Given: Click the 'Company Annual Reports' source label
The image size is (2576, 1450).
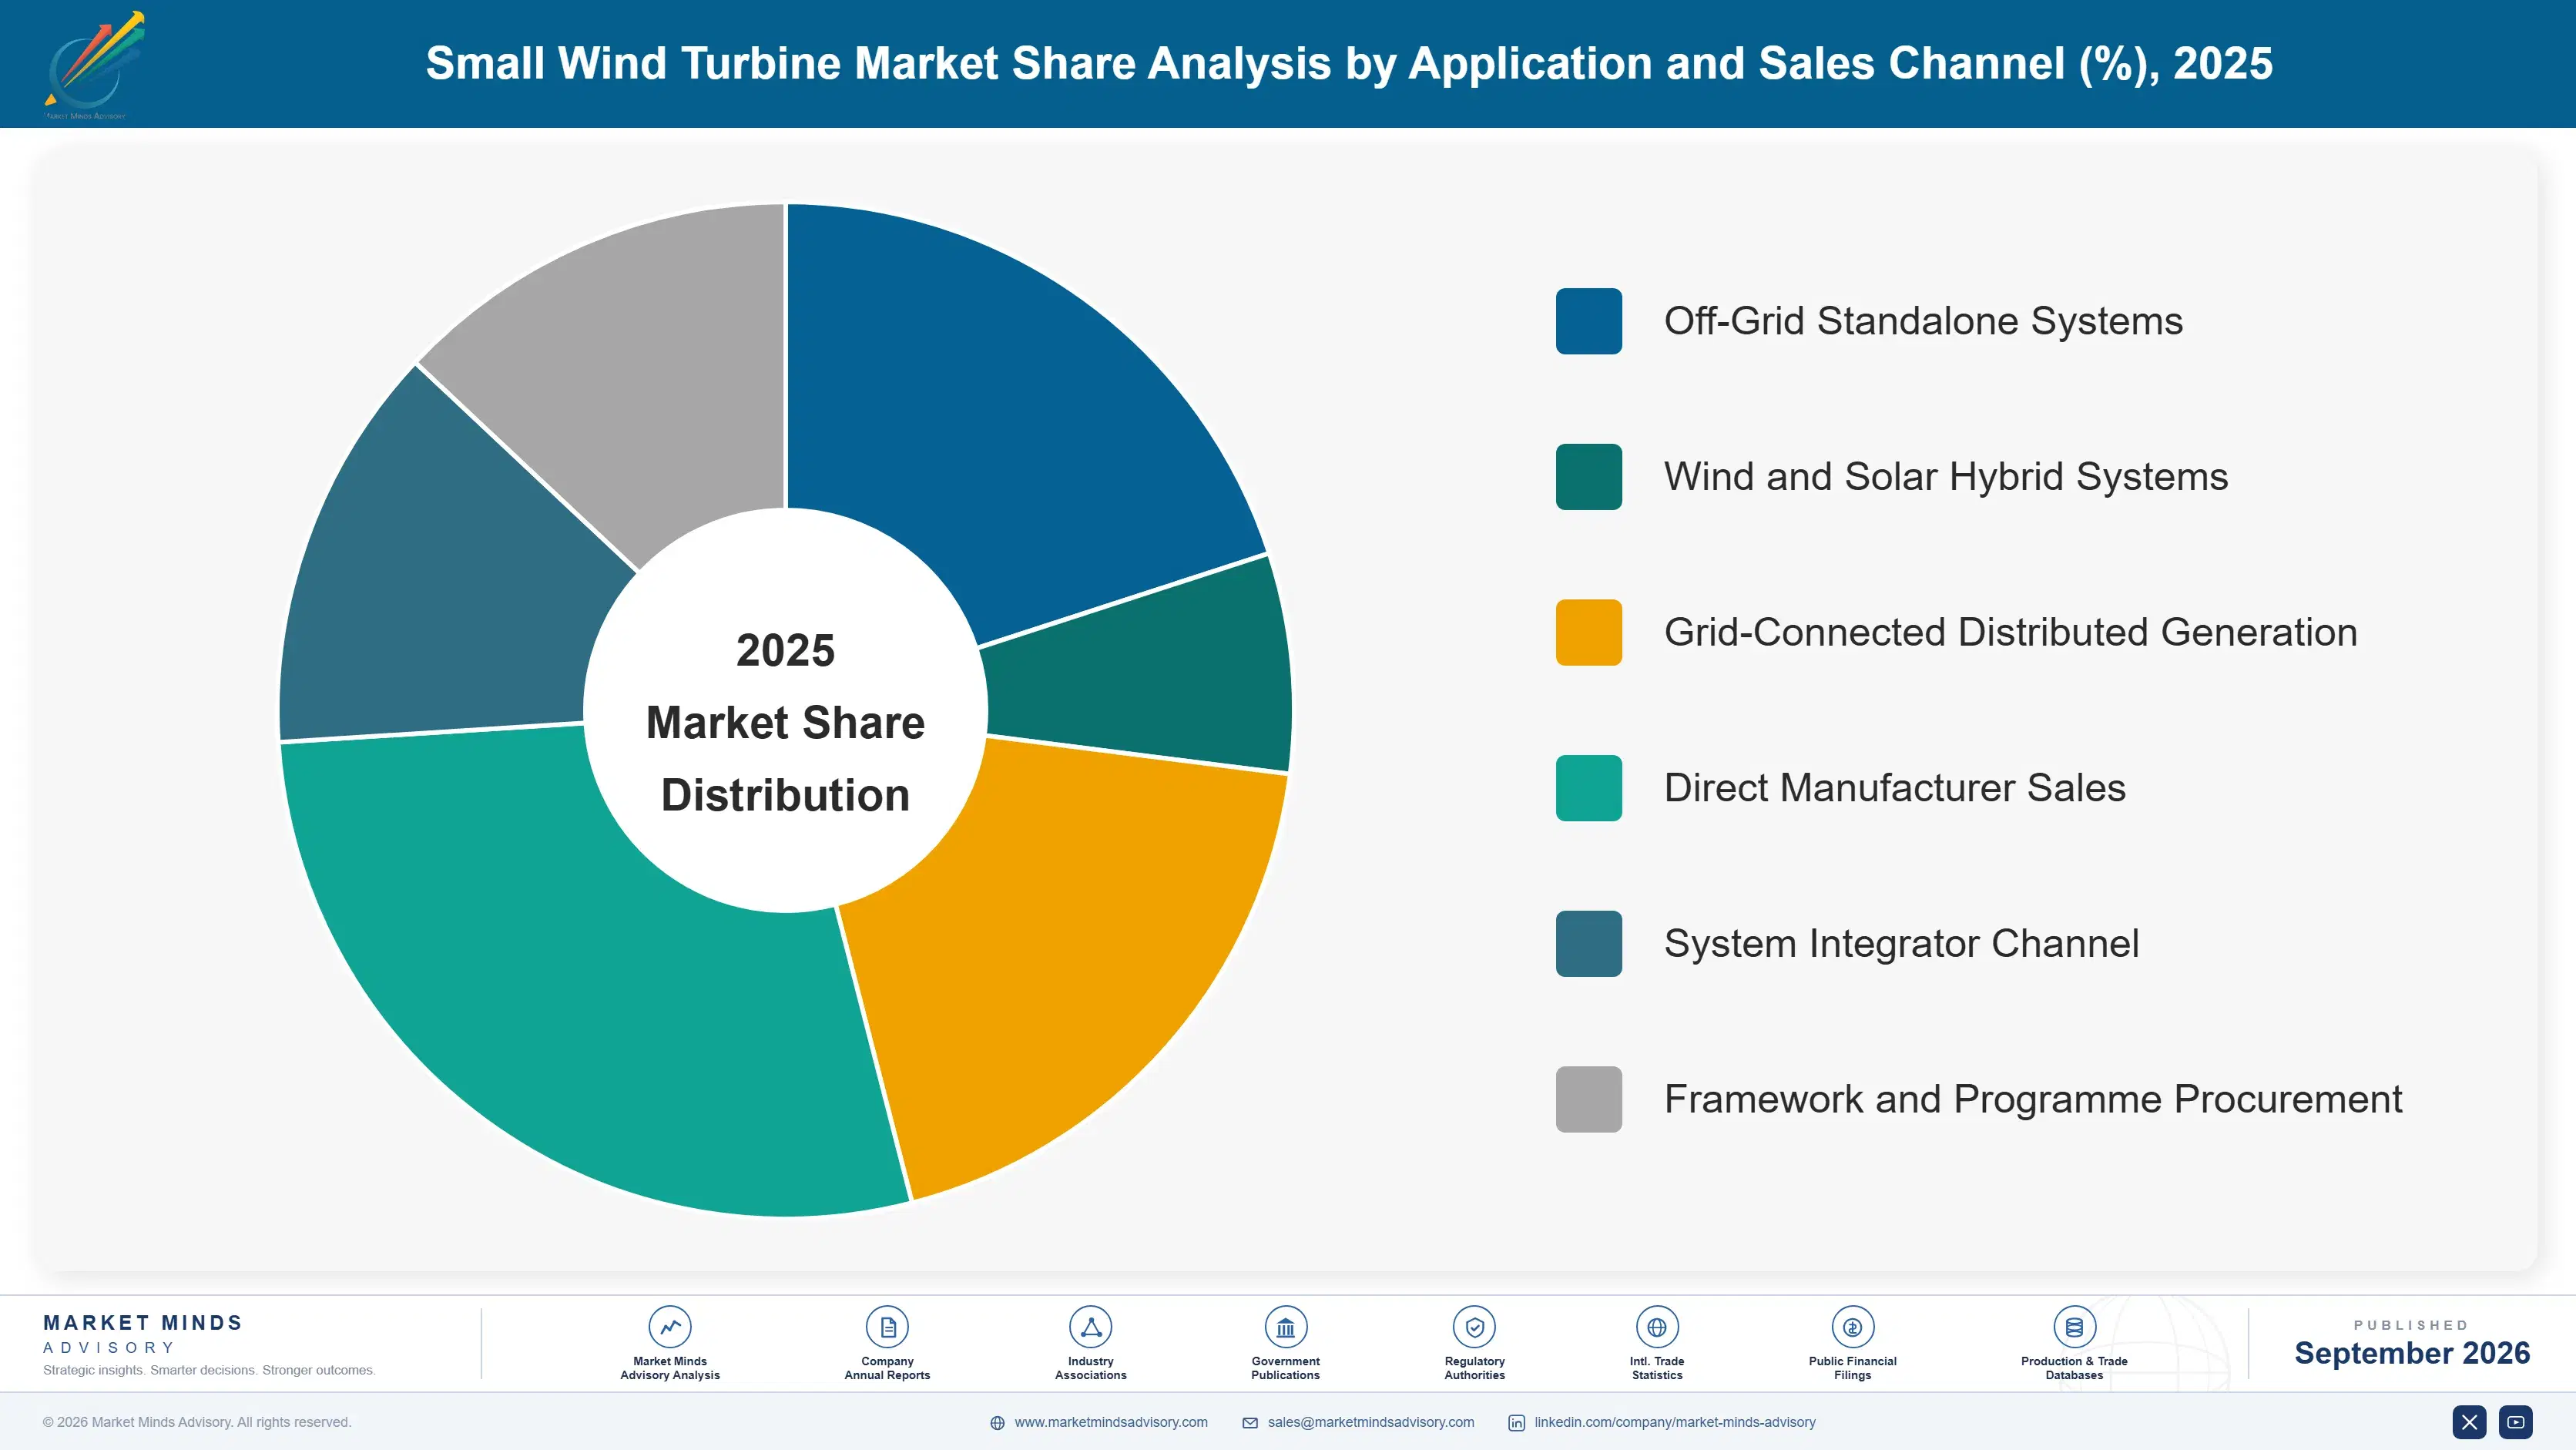Looking at the screenshot, I should (887, 1368).
